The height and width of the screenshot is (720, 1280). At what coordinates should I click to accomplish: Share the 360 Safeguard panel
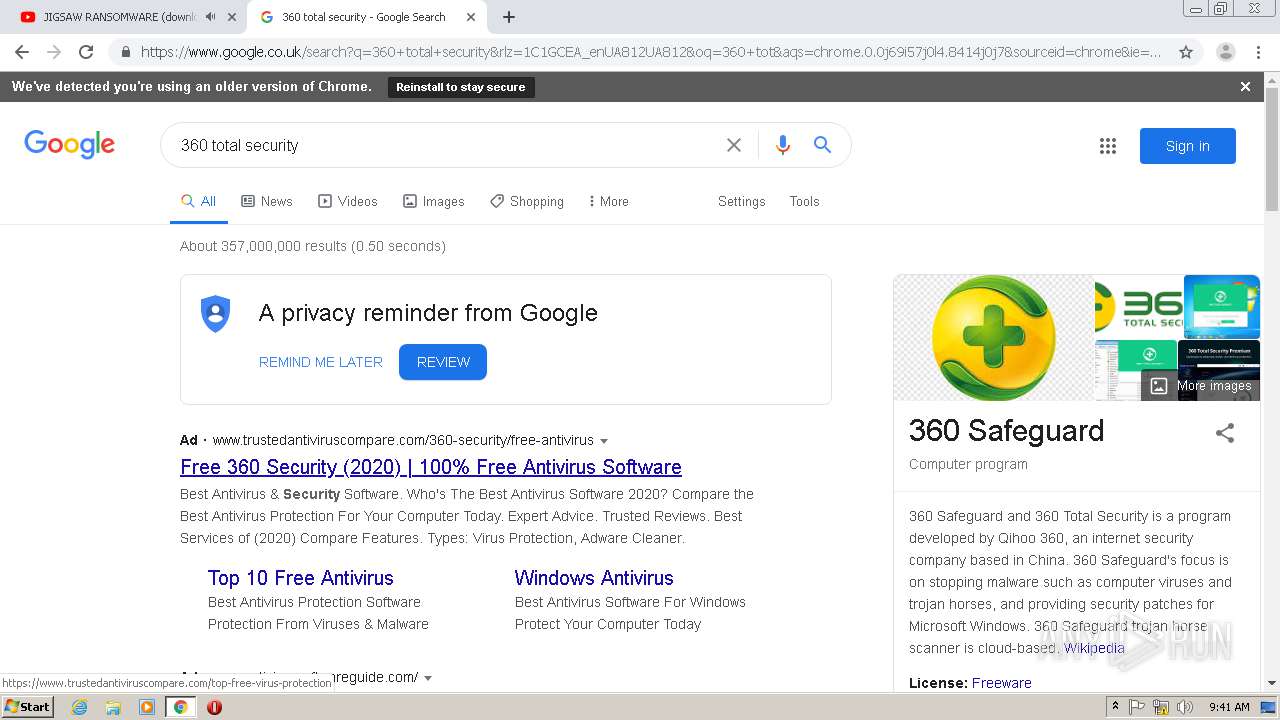1225,432
